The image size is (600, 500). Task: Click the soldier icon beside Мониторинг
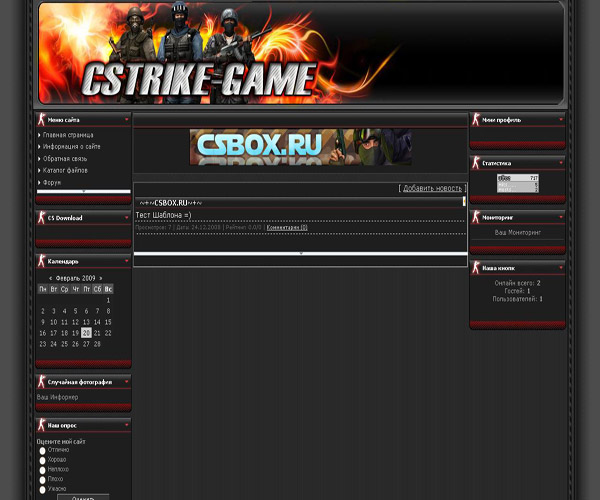point(476,217)
